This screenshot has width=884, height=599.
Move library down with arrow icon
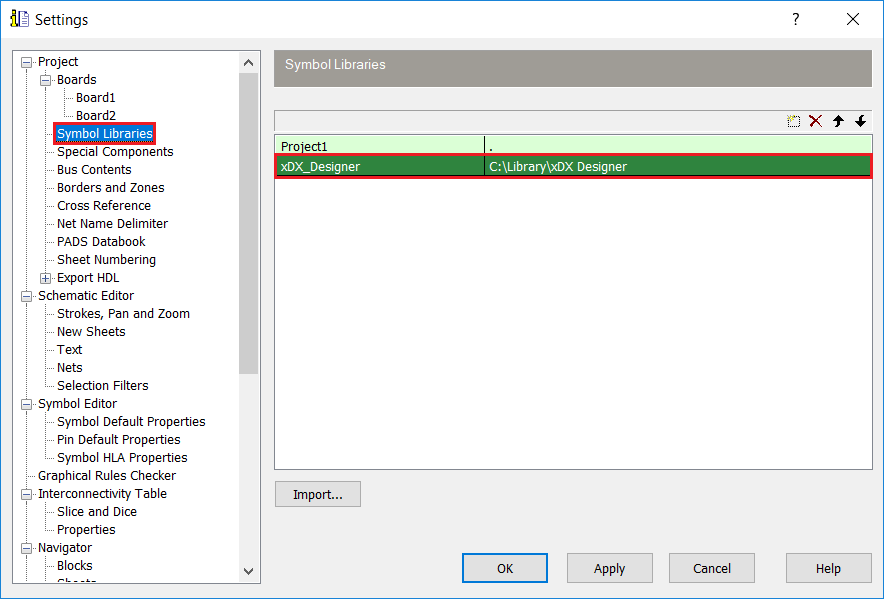tap(860, 121)
